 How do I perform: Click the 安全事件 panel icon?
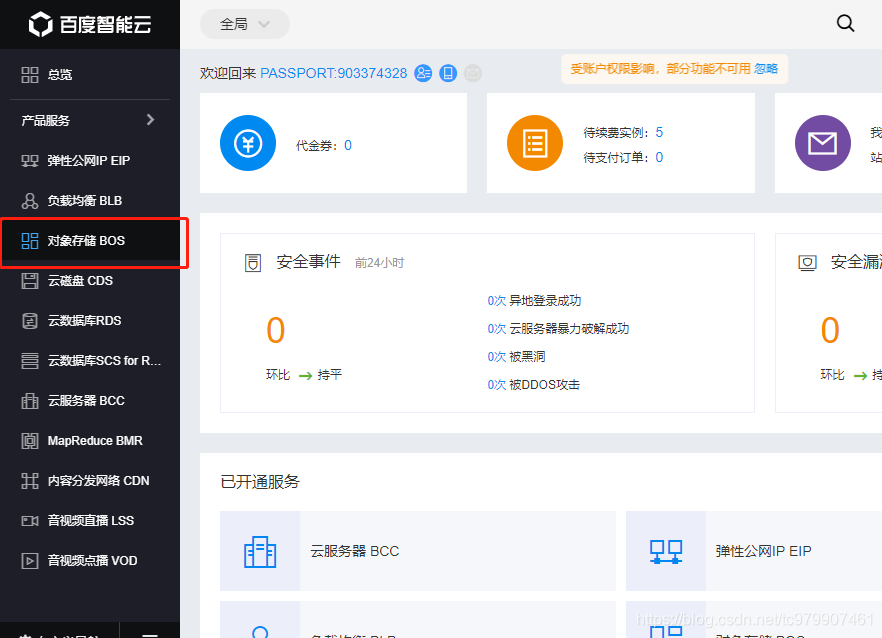(x=253, y=263)
